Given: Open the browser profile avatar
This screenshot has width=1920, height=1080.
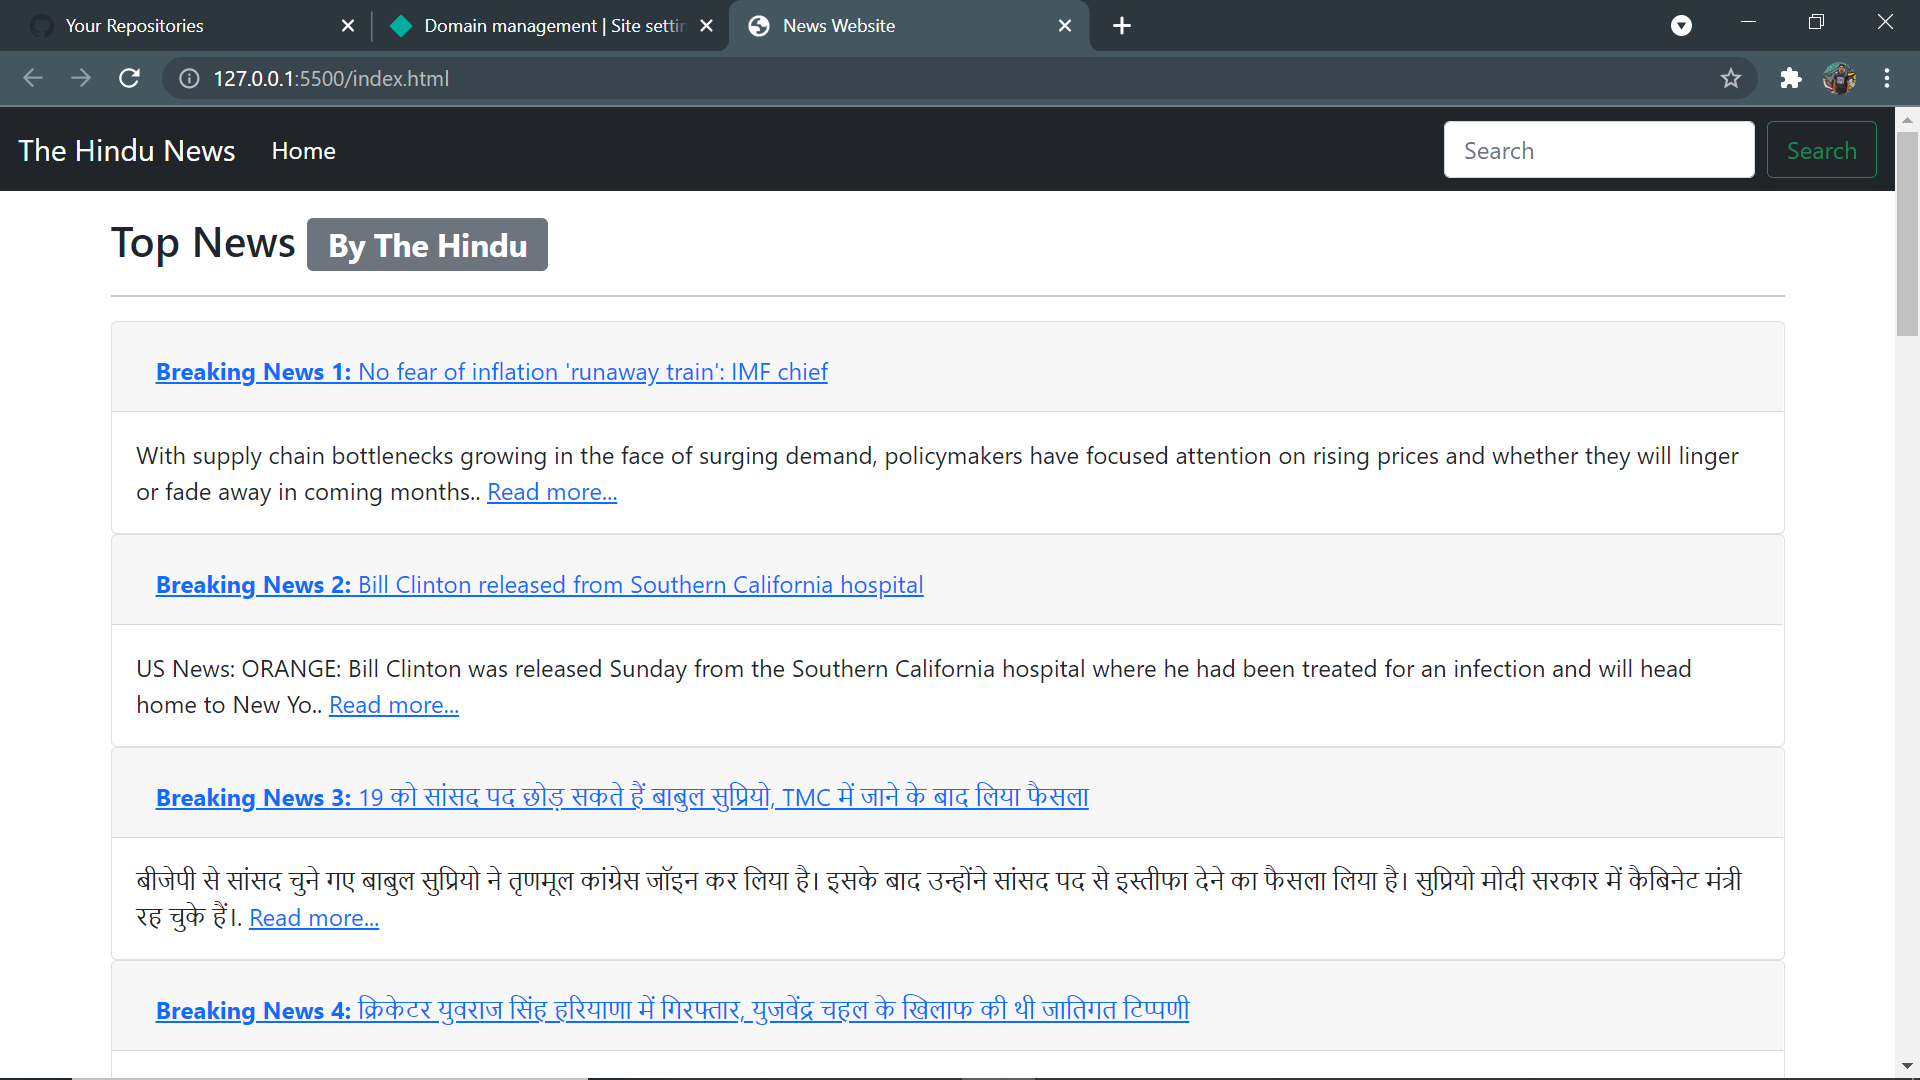Looking at the screenshot, I should click(x=1841, y=78).
